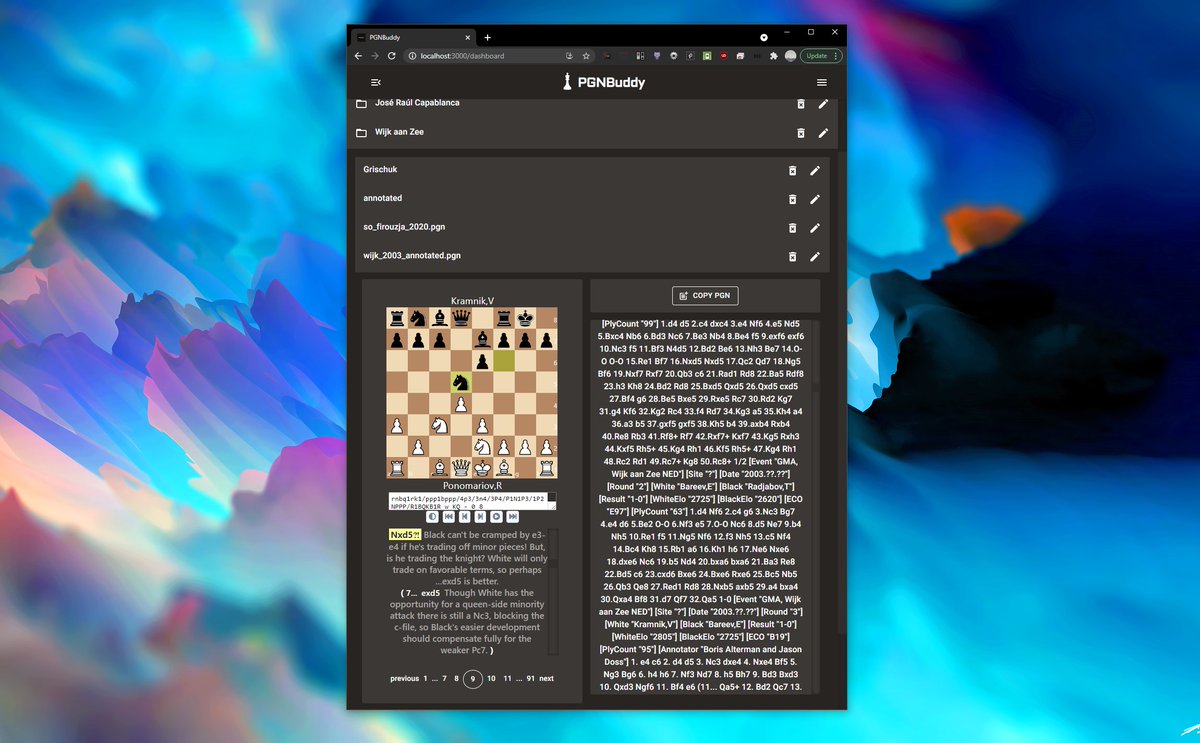Click the scrollbar of the move annotation panel
The height and width of the screenshot is (743, 1200).
554,592
